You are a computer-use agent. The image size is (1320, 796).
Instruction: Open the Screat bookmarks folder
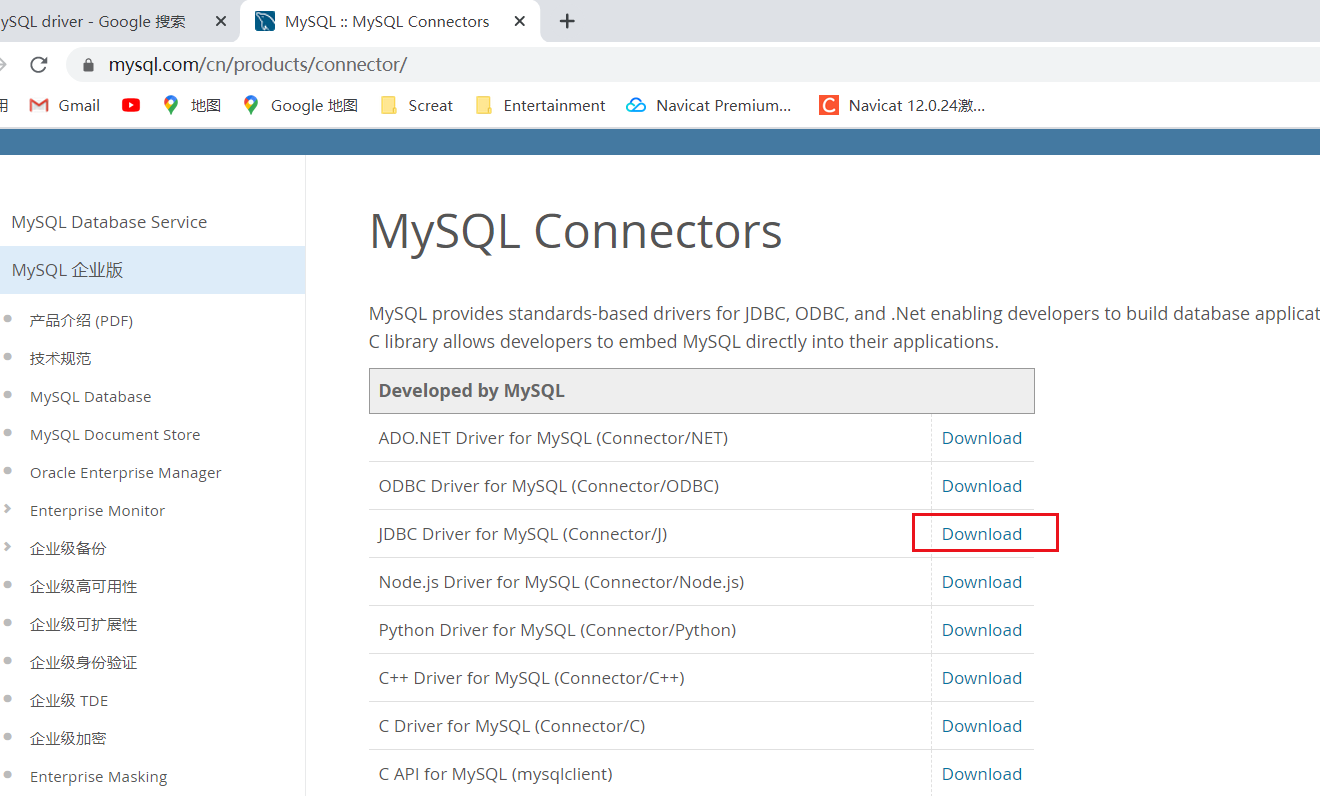(416, 105)
